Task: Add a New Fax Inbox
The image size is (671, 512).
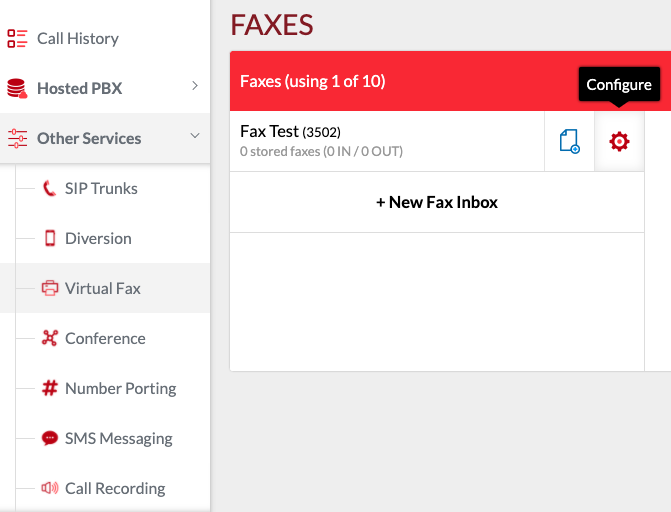Action: pos(437,202)
